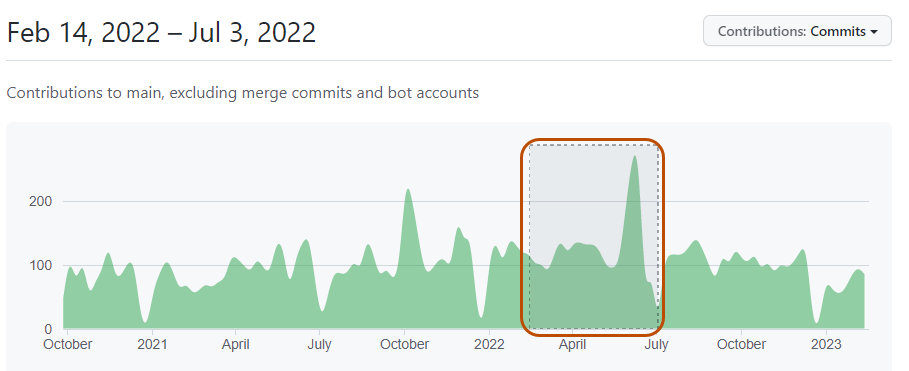Click the April label following 2022
909x371 pixels.
(x=572, y=344)
